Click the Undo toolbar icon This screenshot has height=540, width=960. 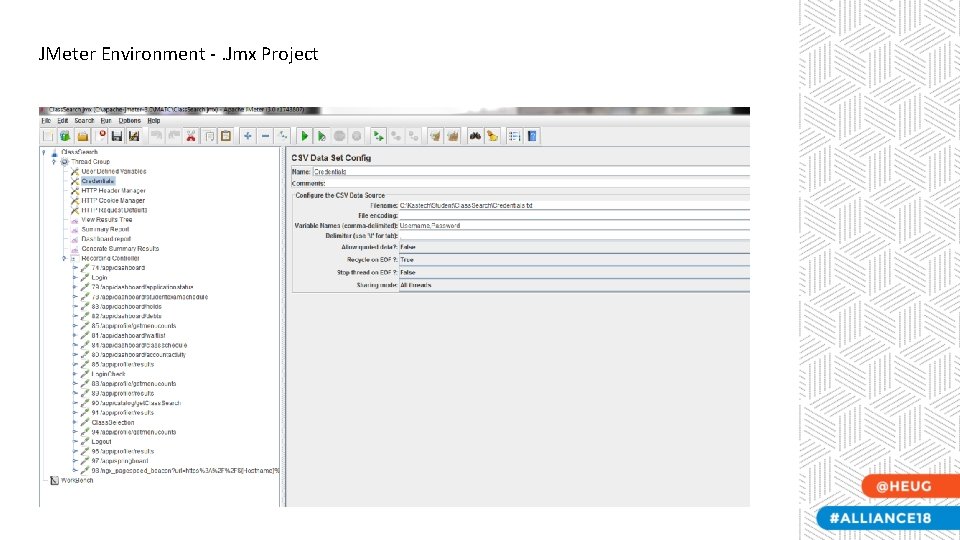click(156, 136)
